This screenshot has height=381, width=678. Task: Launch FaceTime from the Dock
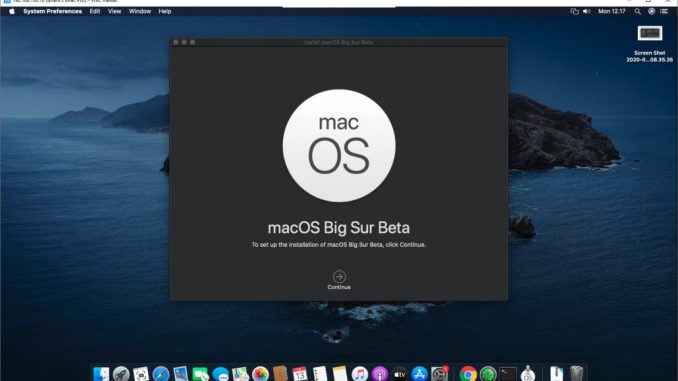point(201,374)
